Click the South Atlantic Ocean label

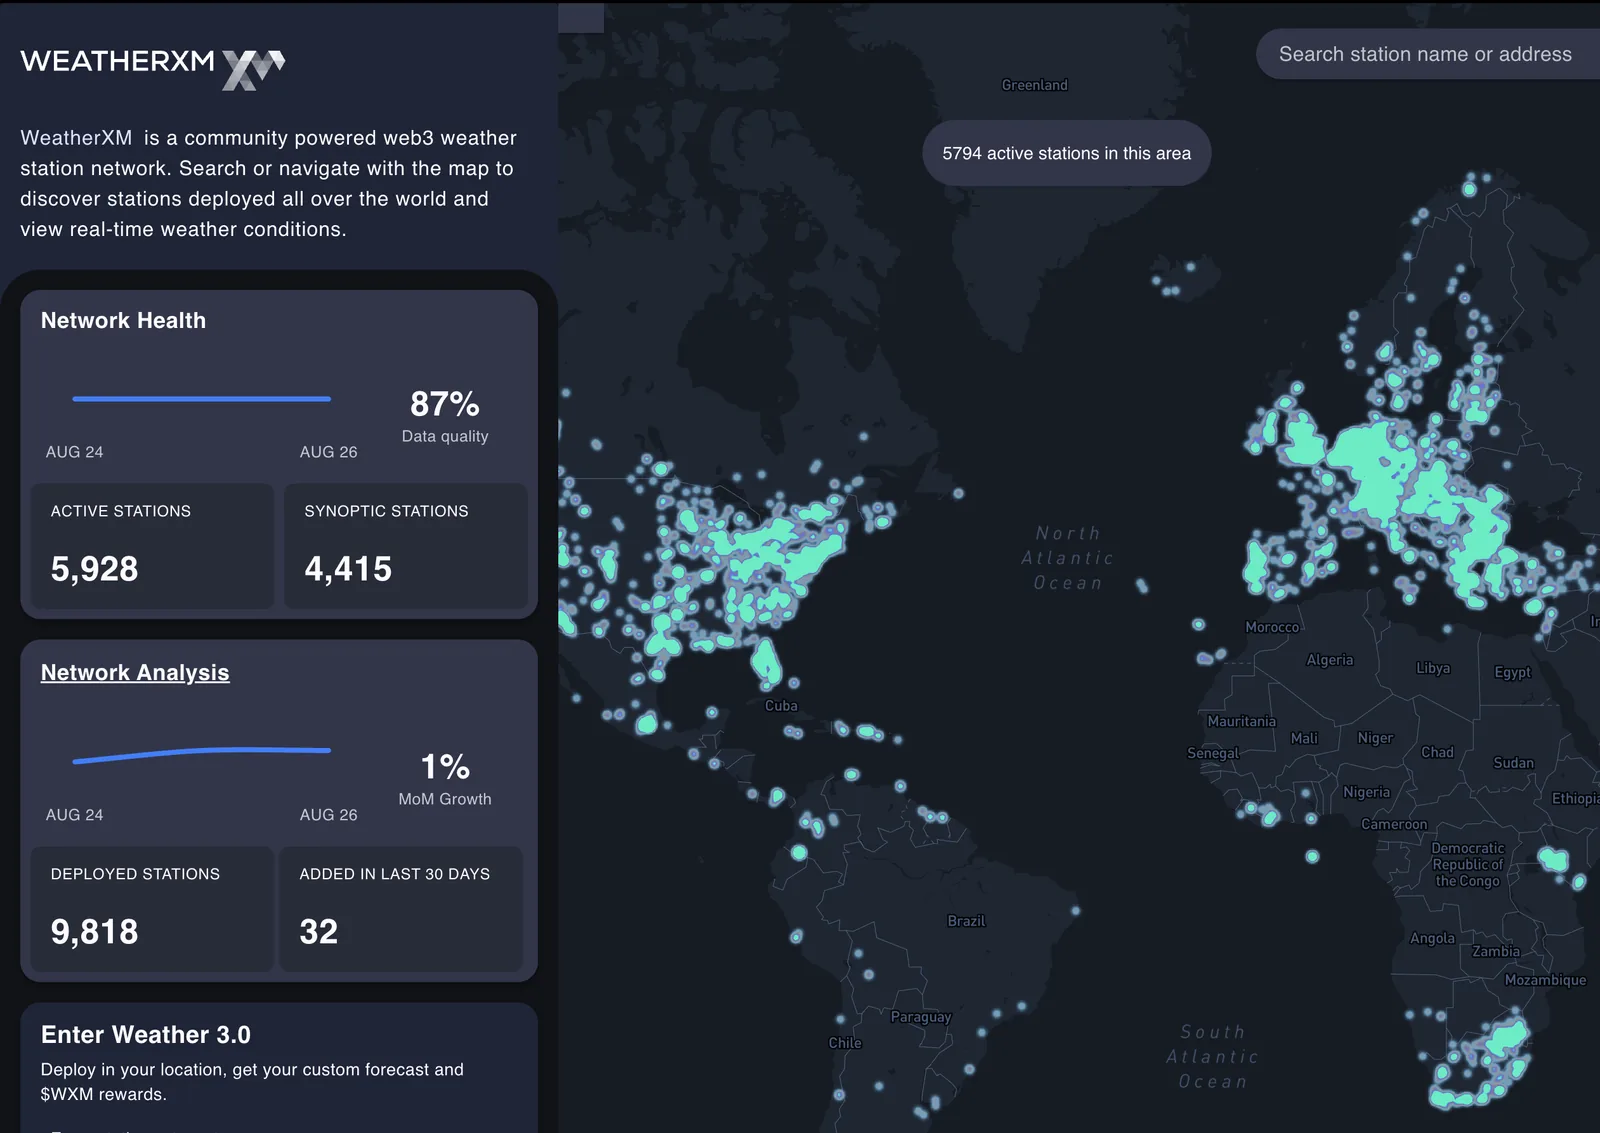click(x=1213, y=1057)
